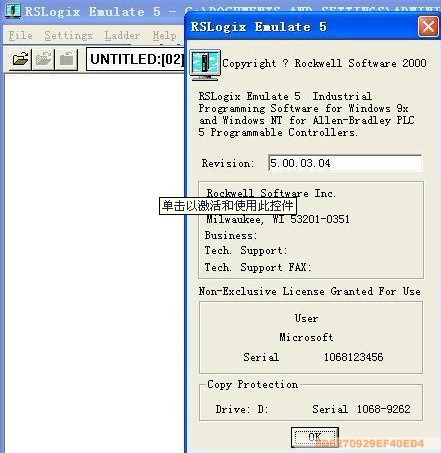Click the Revision 5.00.03.04 field
Screen dimensions: 441x453
click(345, 163)
